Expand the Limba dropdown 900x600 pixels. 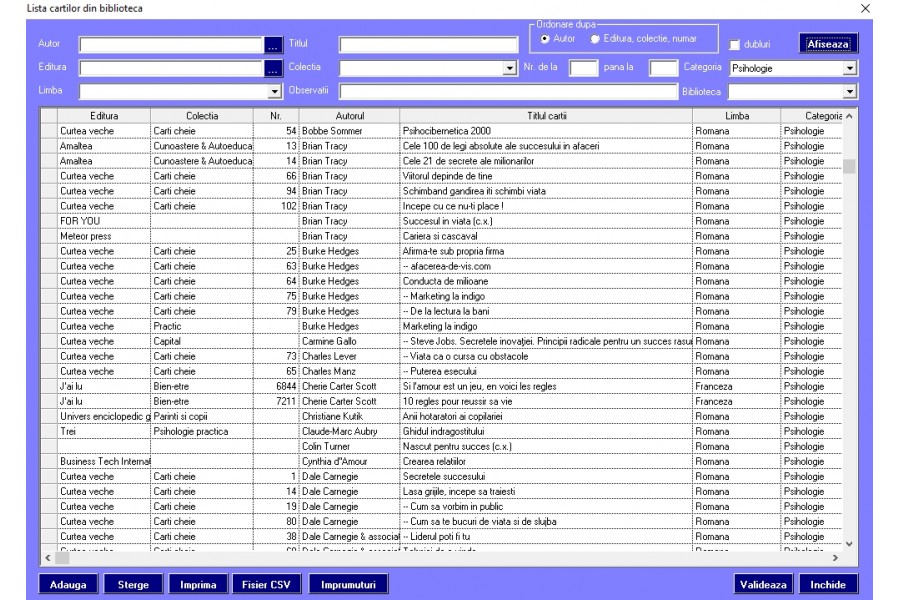274,91
